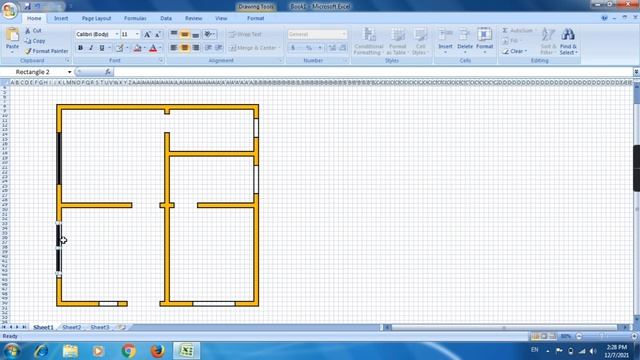
Task: Select Bottom Align icon
Action: 196,34
